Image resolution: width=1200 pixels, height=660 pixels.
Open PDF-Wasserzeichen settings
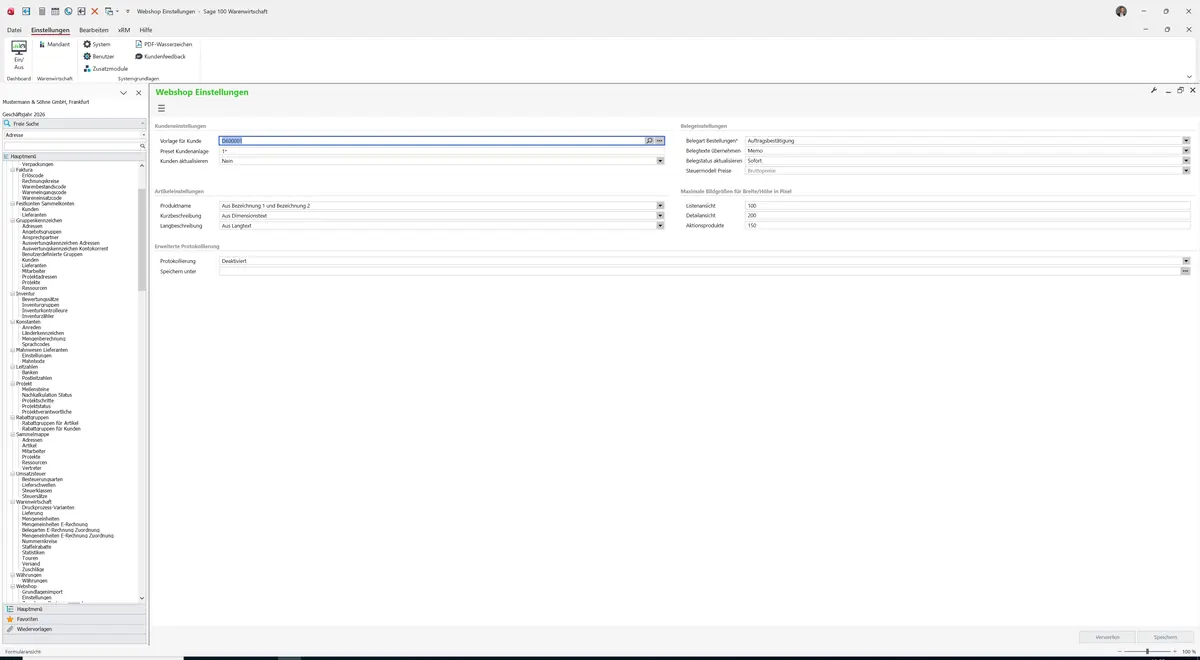coord(164,44)
